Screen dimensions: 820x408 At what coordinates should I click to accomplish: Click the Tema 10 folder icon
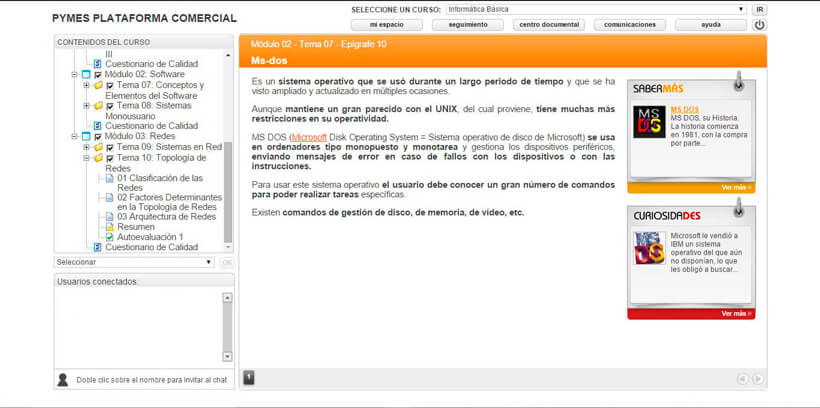tap(98, 157)
